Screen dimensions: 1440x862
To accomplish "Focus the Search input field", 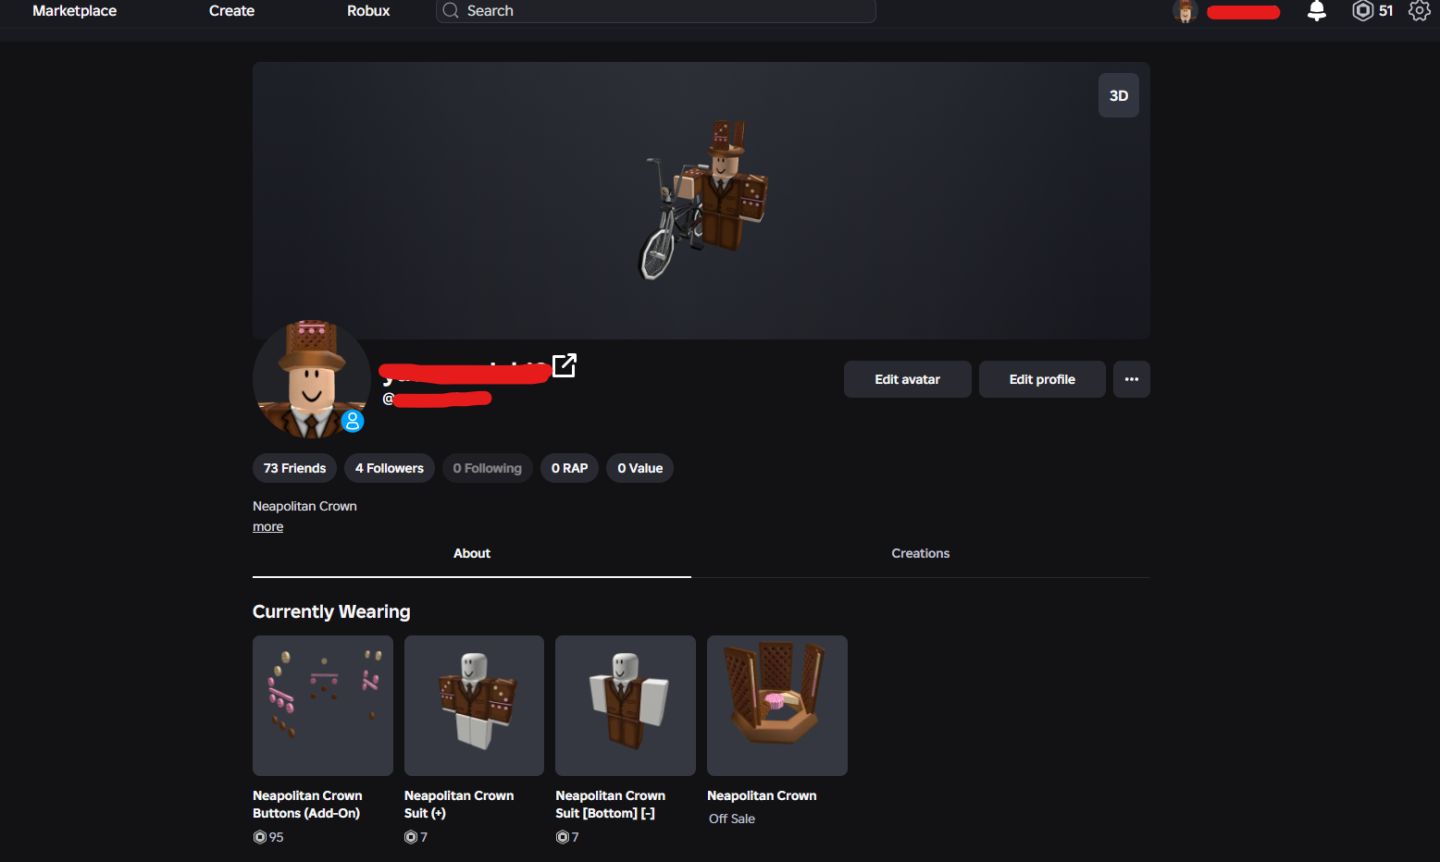I will coord(656,11).
